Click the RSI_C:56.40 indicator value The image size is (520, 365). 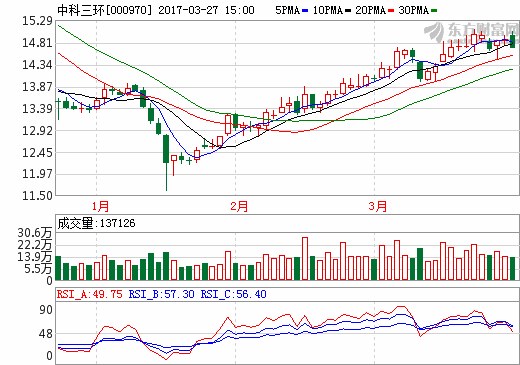(234, 294)
